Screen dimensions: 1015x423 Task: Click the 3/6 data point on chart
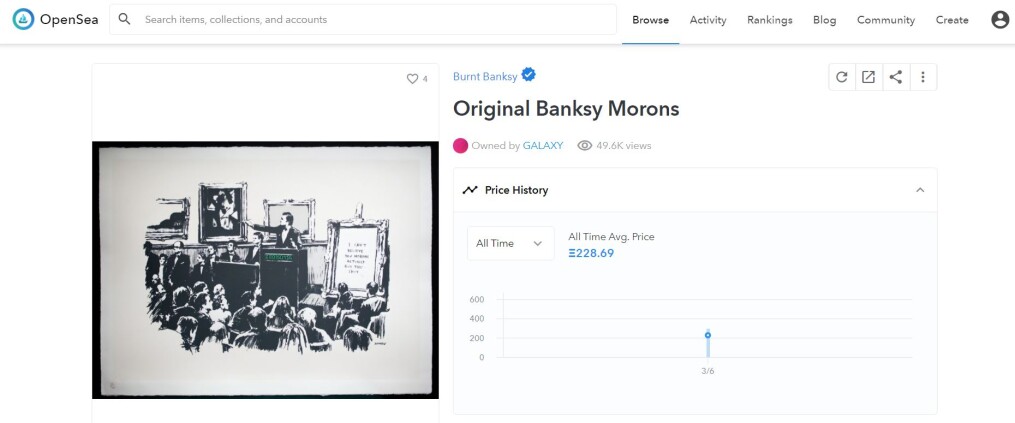click(708, 335)
